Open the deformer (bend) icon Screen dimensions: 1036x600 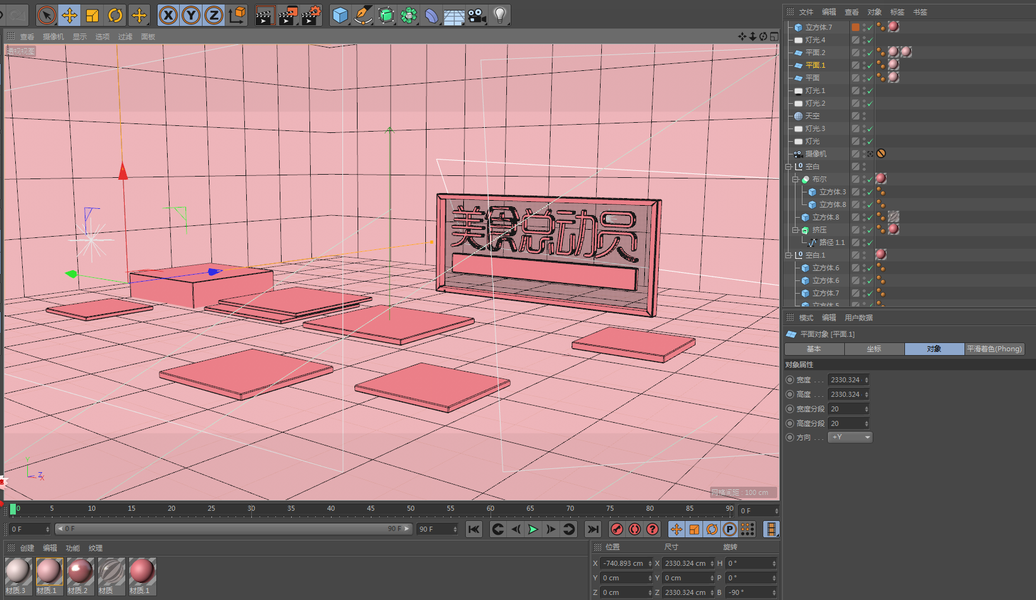(x=431, y=15)
